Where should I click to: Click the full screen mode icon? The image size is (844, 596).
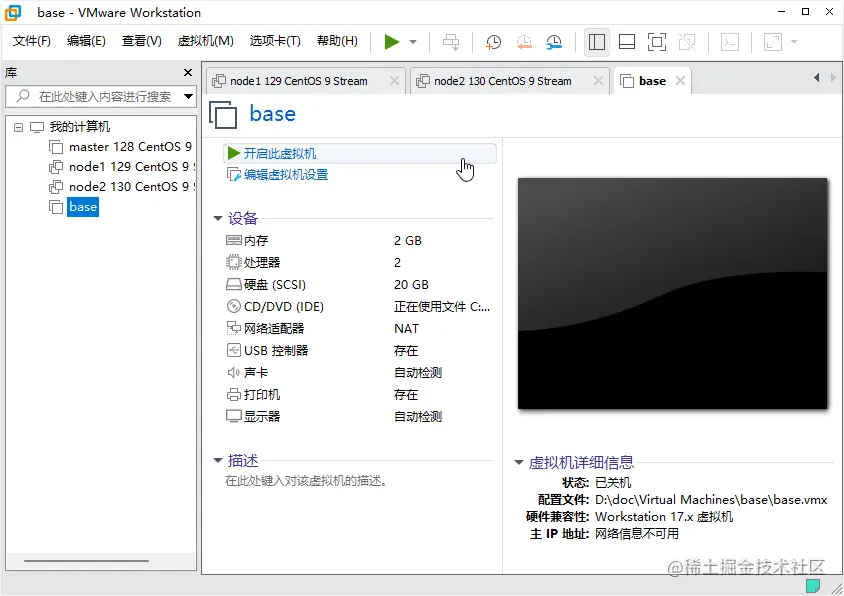point(657,41)
